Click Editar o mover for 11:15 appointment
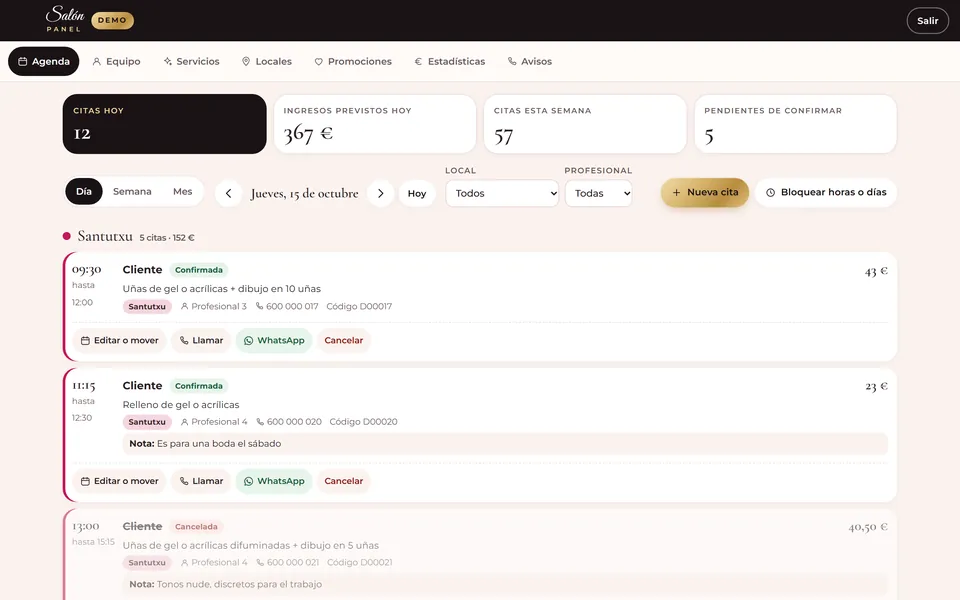The height and width of the screenshot is (600, 960). click(119, 481)
